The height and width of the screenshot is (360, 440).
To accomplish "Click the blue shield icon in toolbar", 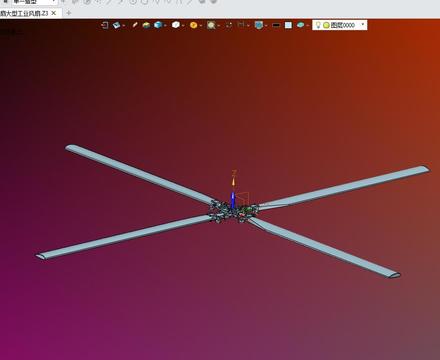I will tap(259, 25).
